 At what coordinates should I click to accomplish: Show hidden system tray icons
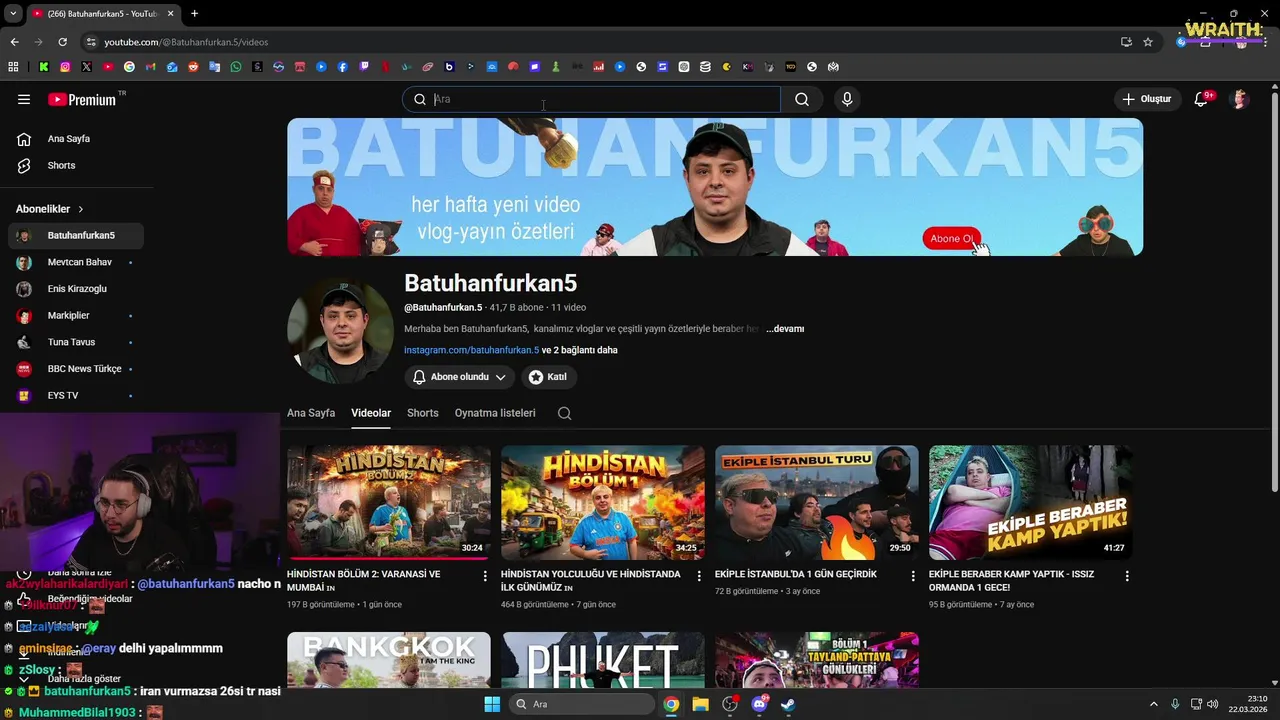[x=1153, y=704]
